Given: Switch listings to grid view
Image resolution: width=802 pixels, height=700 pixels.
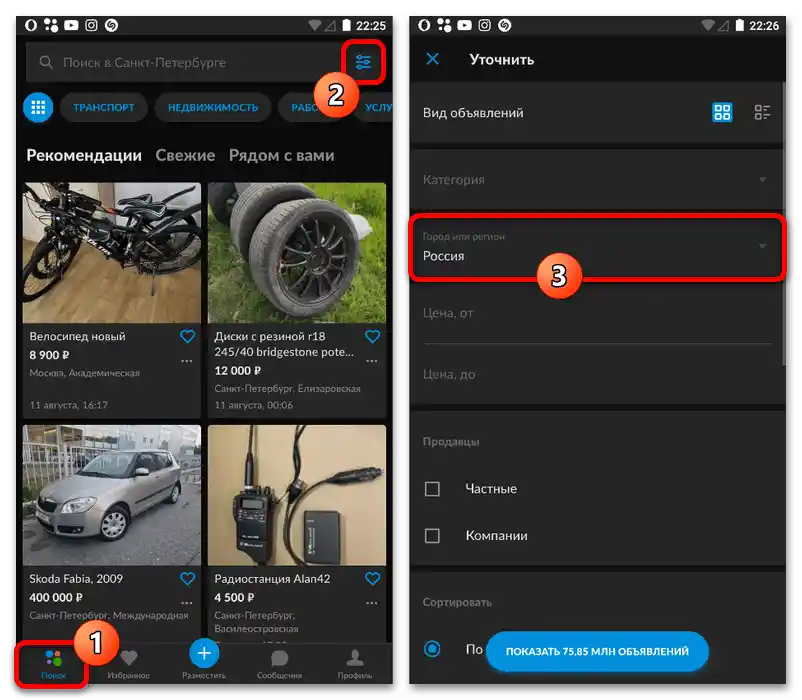Looking at the screenshot, I should tap(722, 112).
